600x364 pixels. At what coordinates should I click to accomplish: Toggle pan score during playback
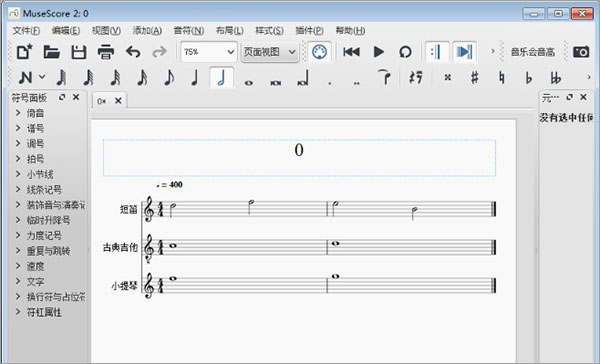pos(465,52)
